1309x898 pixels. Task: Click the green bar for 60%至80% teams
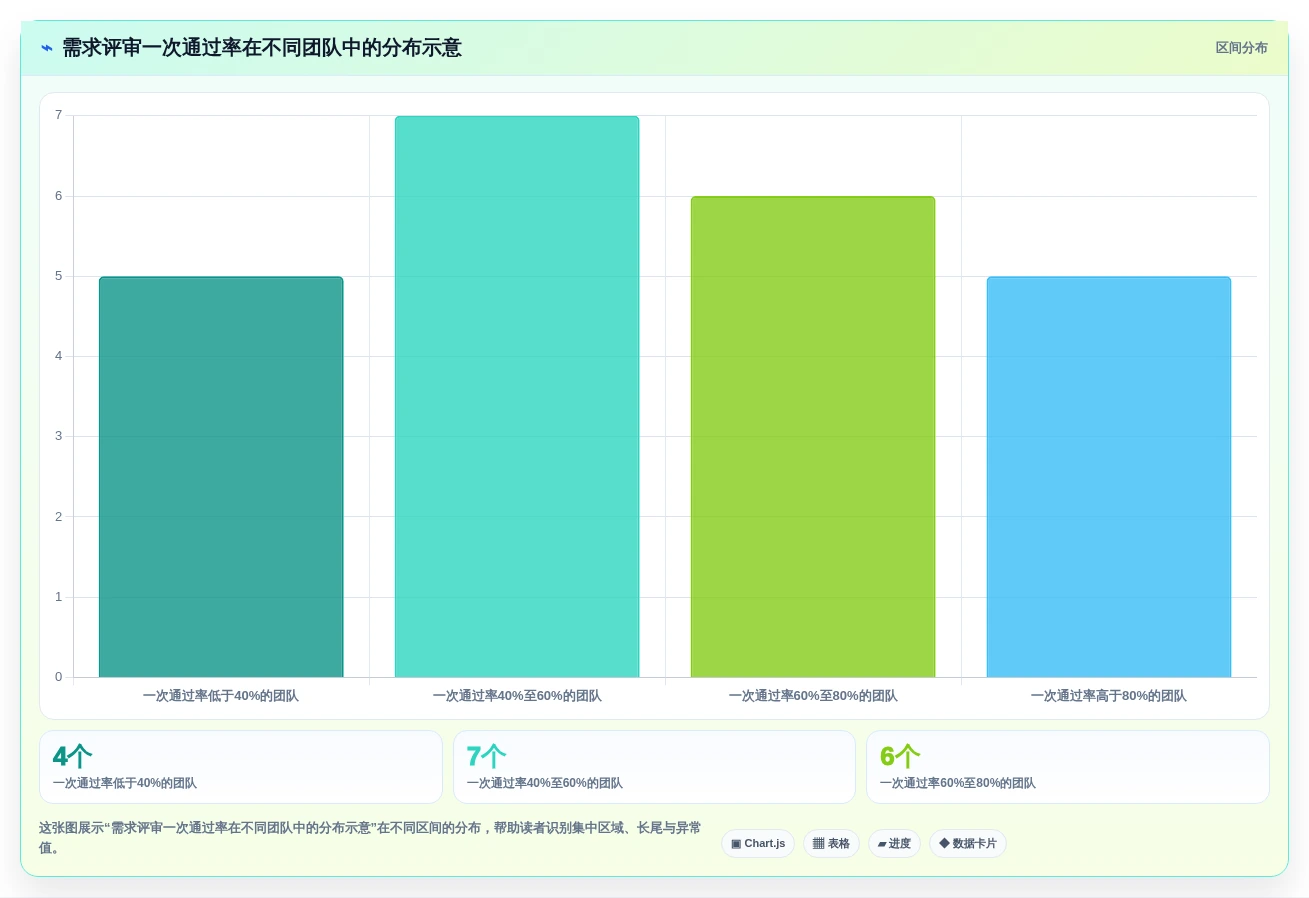pyautogui.click(x=813, y=437)
